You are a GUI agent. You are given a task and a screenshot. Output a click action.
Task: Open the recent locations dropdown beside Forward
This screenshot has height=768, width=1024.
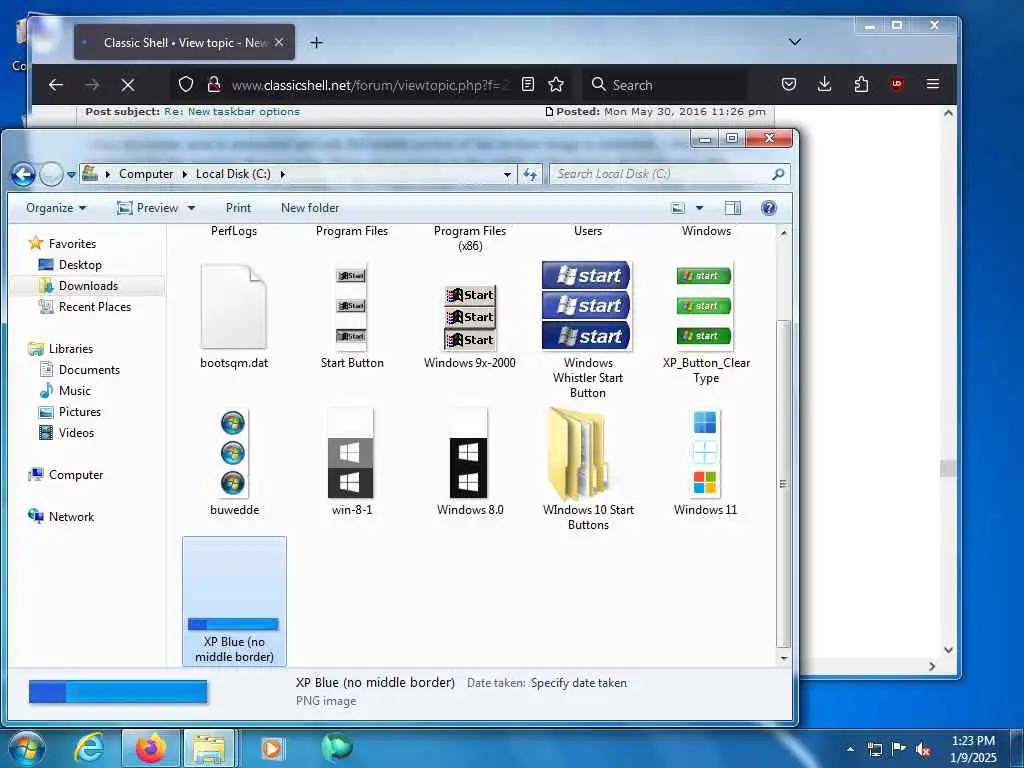(x=71, y=175)
